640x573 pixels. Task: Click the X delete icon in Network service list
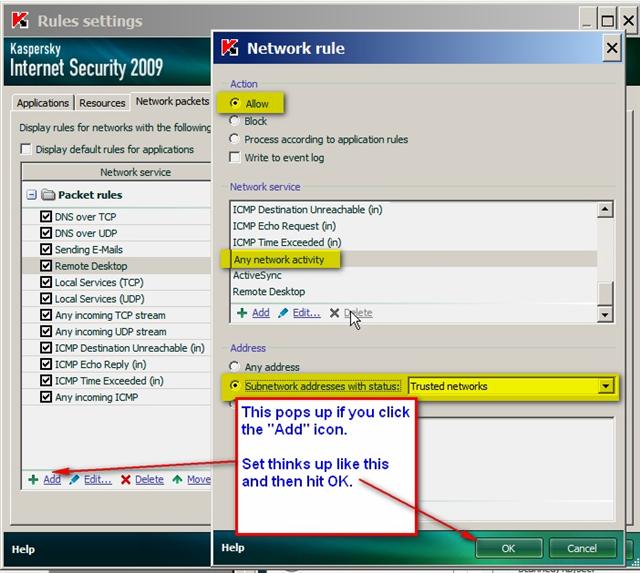[334, 313]
